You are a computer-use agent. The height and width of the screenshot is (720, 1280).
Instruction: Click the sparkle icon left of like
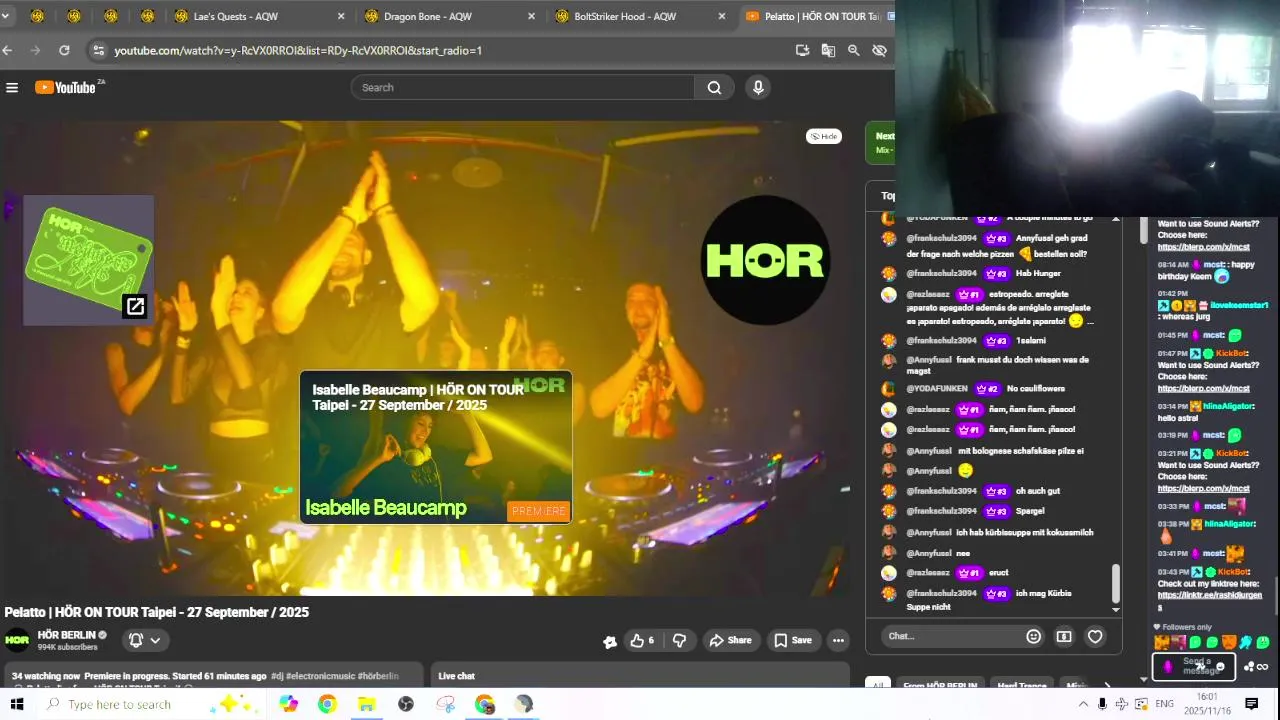click(610, 641)
